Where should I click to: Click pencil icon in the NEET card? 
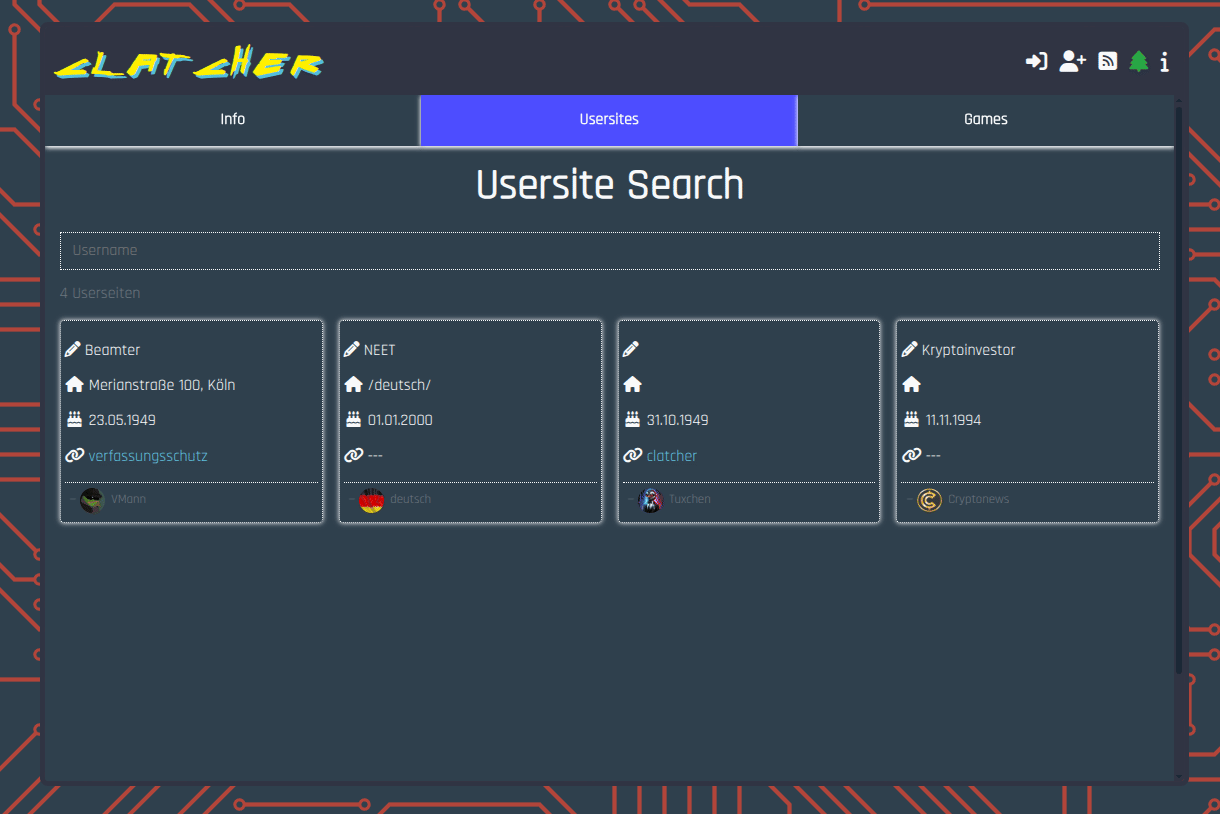[351, 350]
